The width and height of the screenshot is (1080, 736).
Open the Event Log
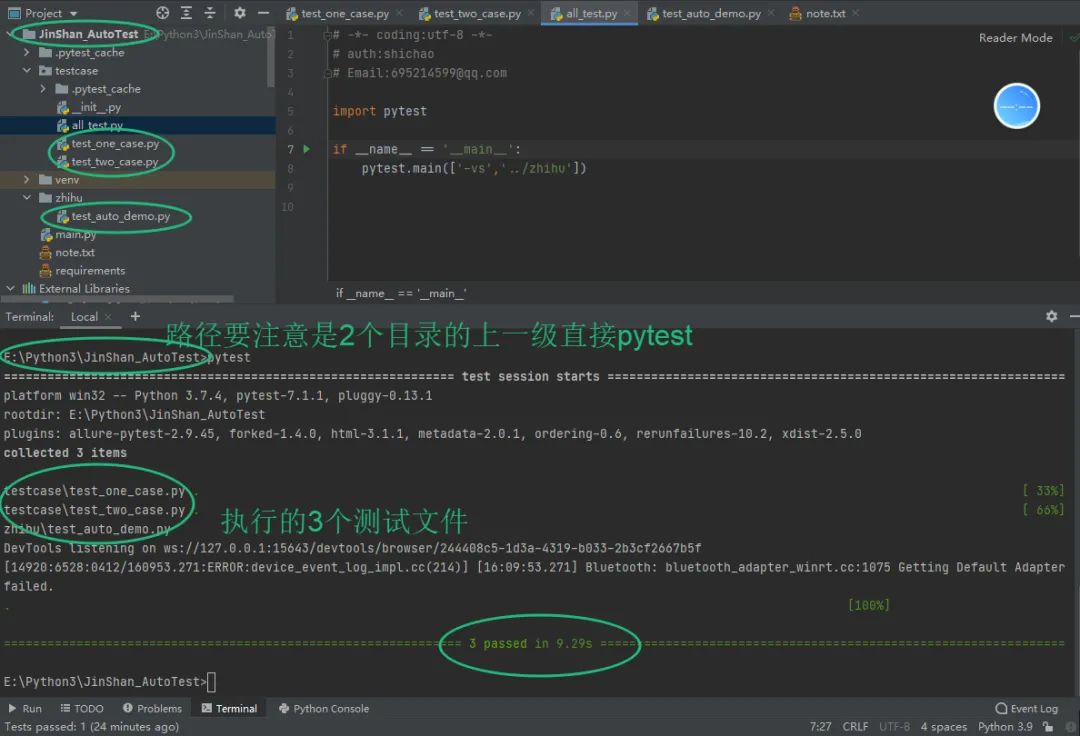pyautogui.click(x=1026, y=708)
